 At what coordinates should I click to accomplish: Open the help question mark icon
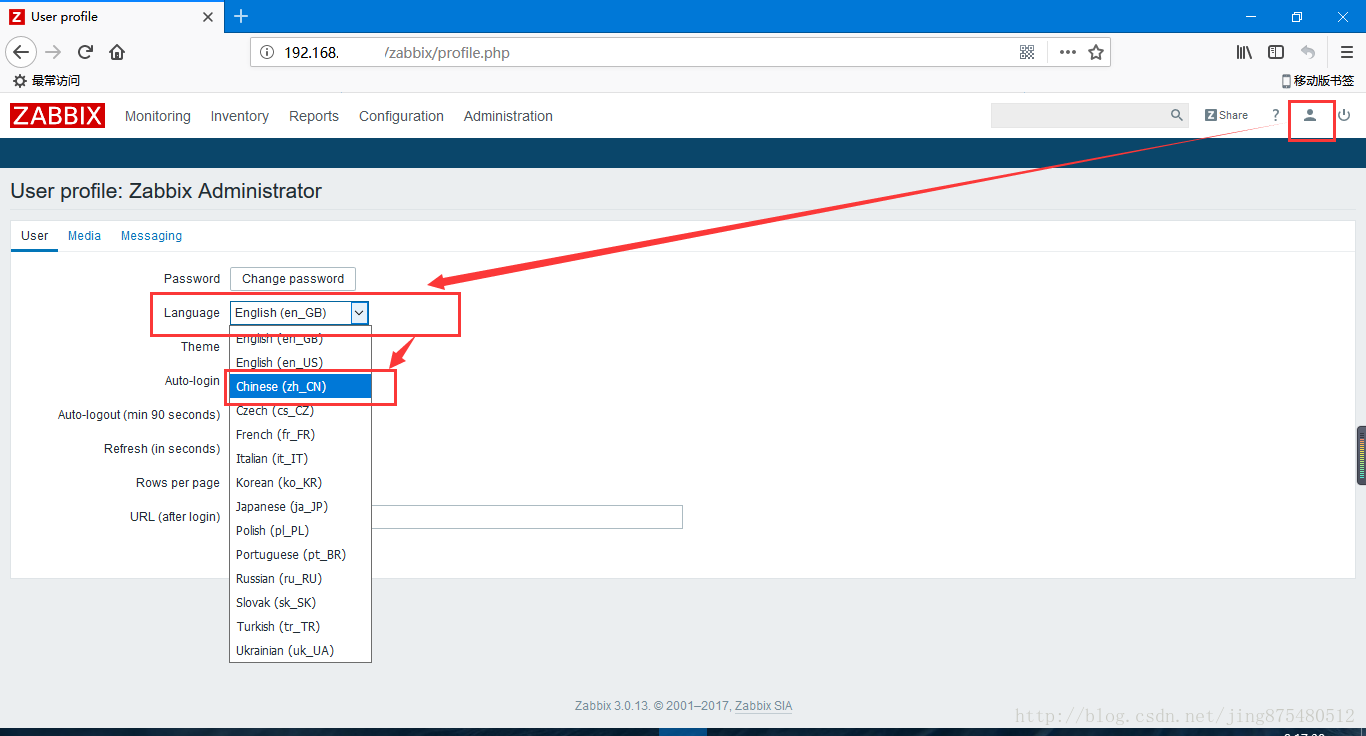click(x=1275, y=116)
